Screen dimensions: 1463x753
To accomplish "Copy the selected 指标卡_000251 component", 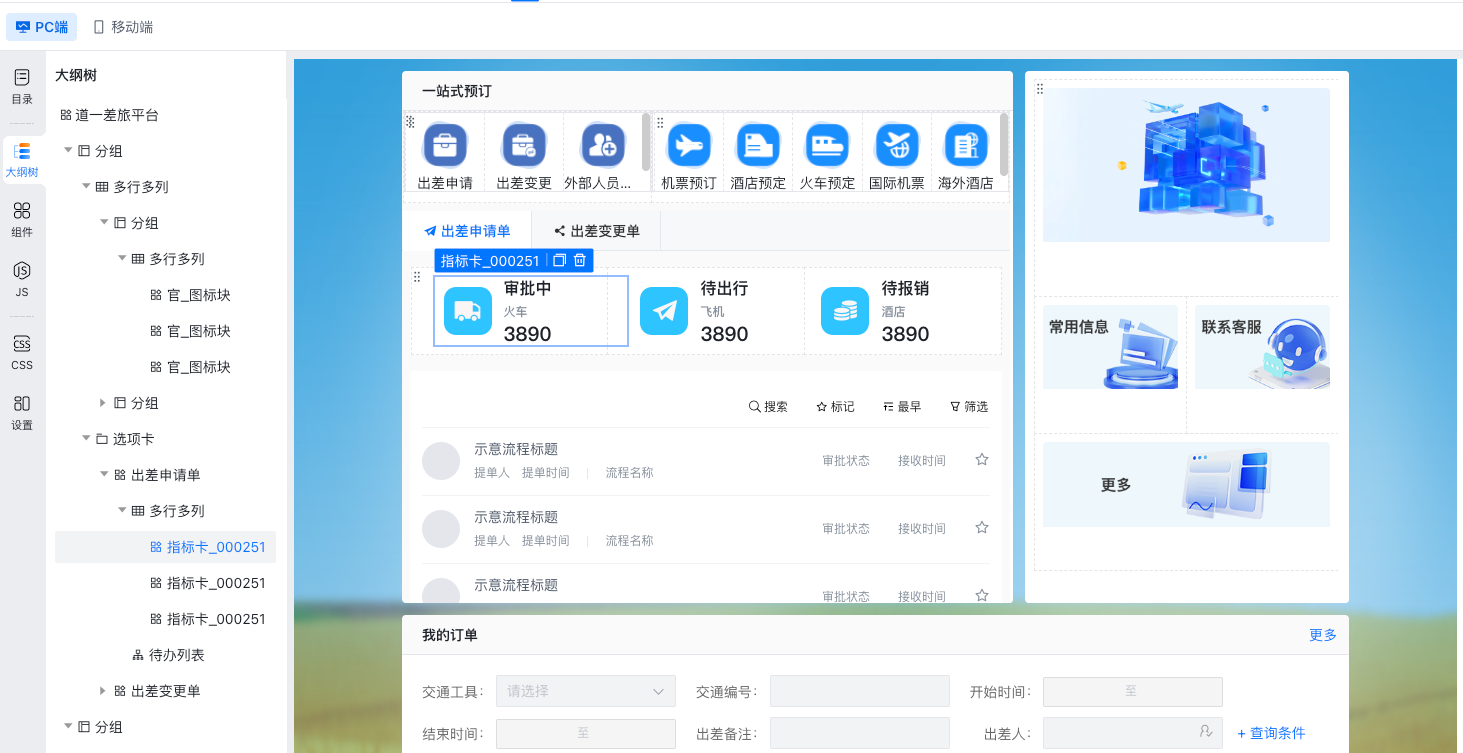I will click(x=559, y=261).
